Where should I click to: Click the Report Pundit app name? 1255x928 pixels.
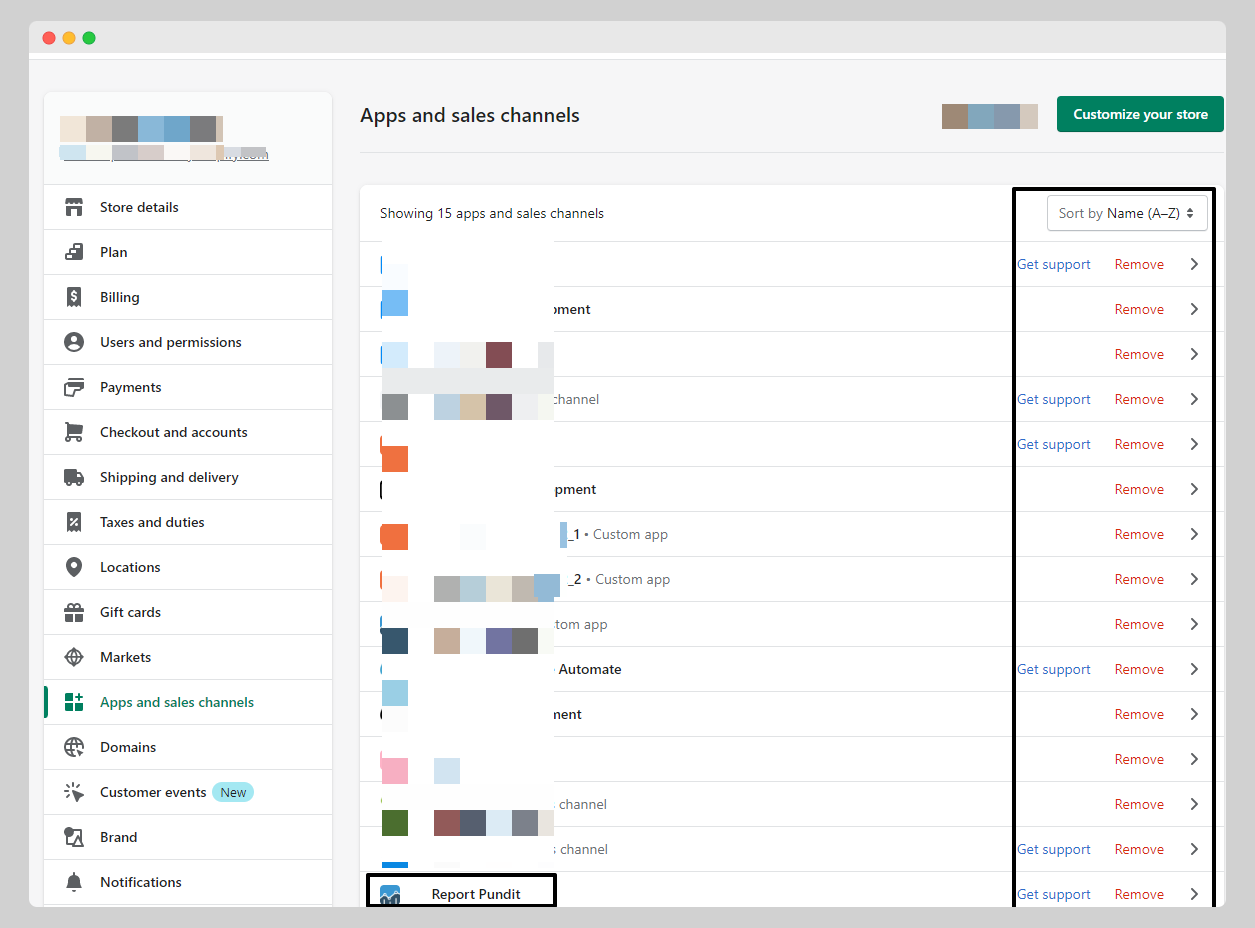point(476,894)
